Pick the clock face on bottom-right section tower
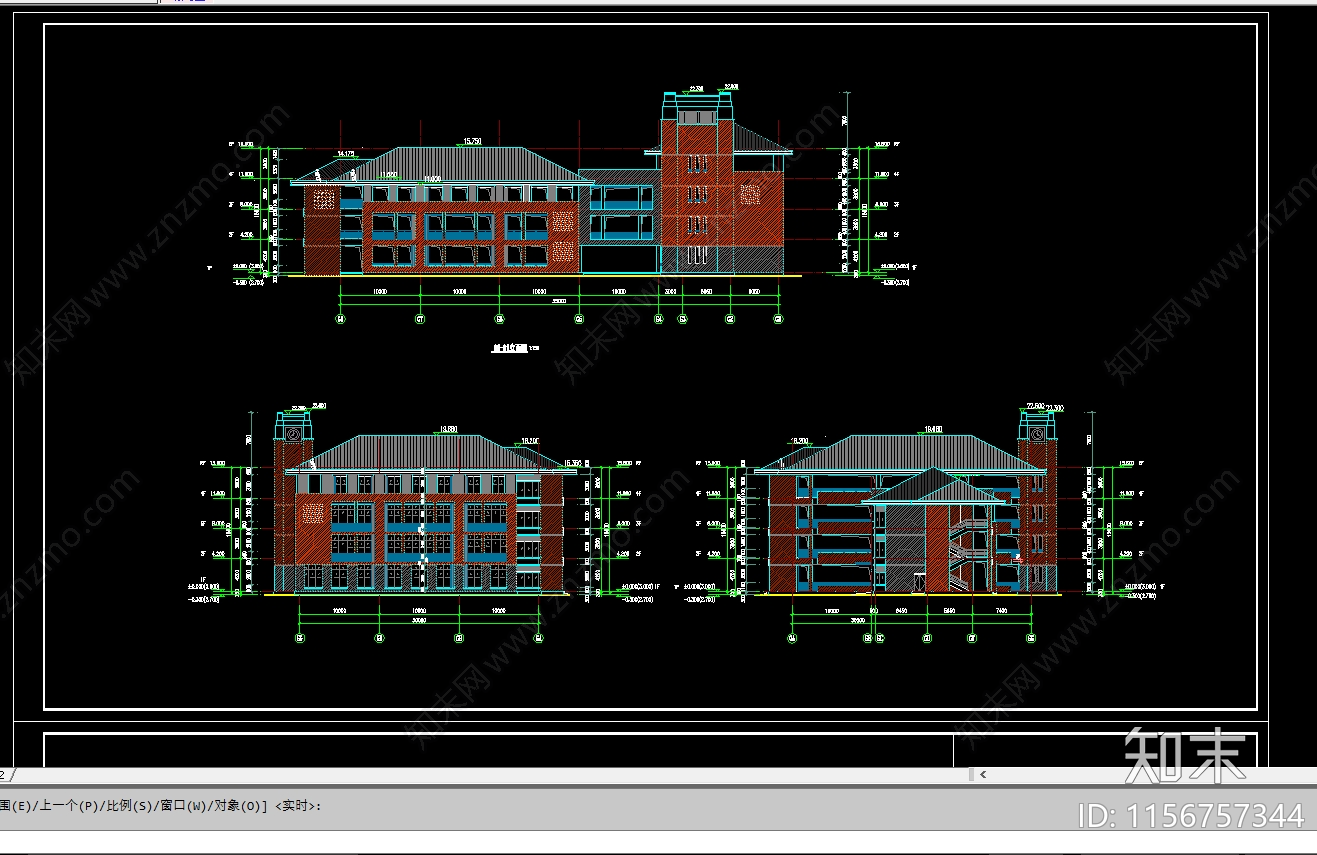The image size is (1317, 855). pos(1037,435)
